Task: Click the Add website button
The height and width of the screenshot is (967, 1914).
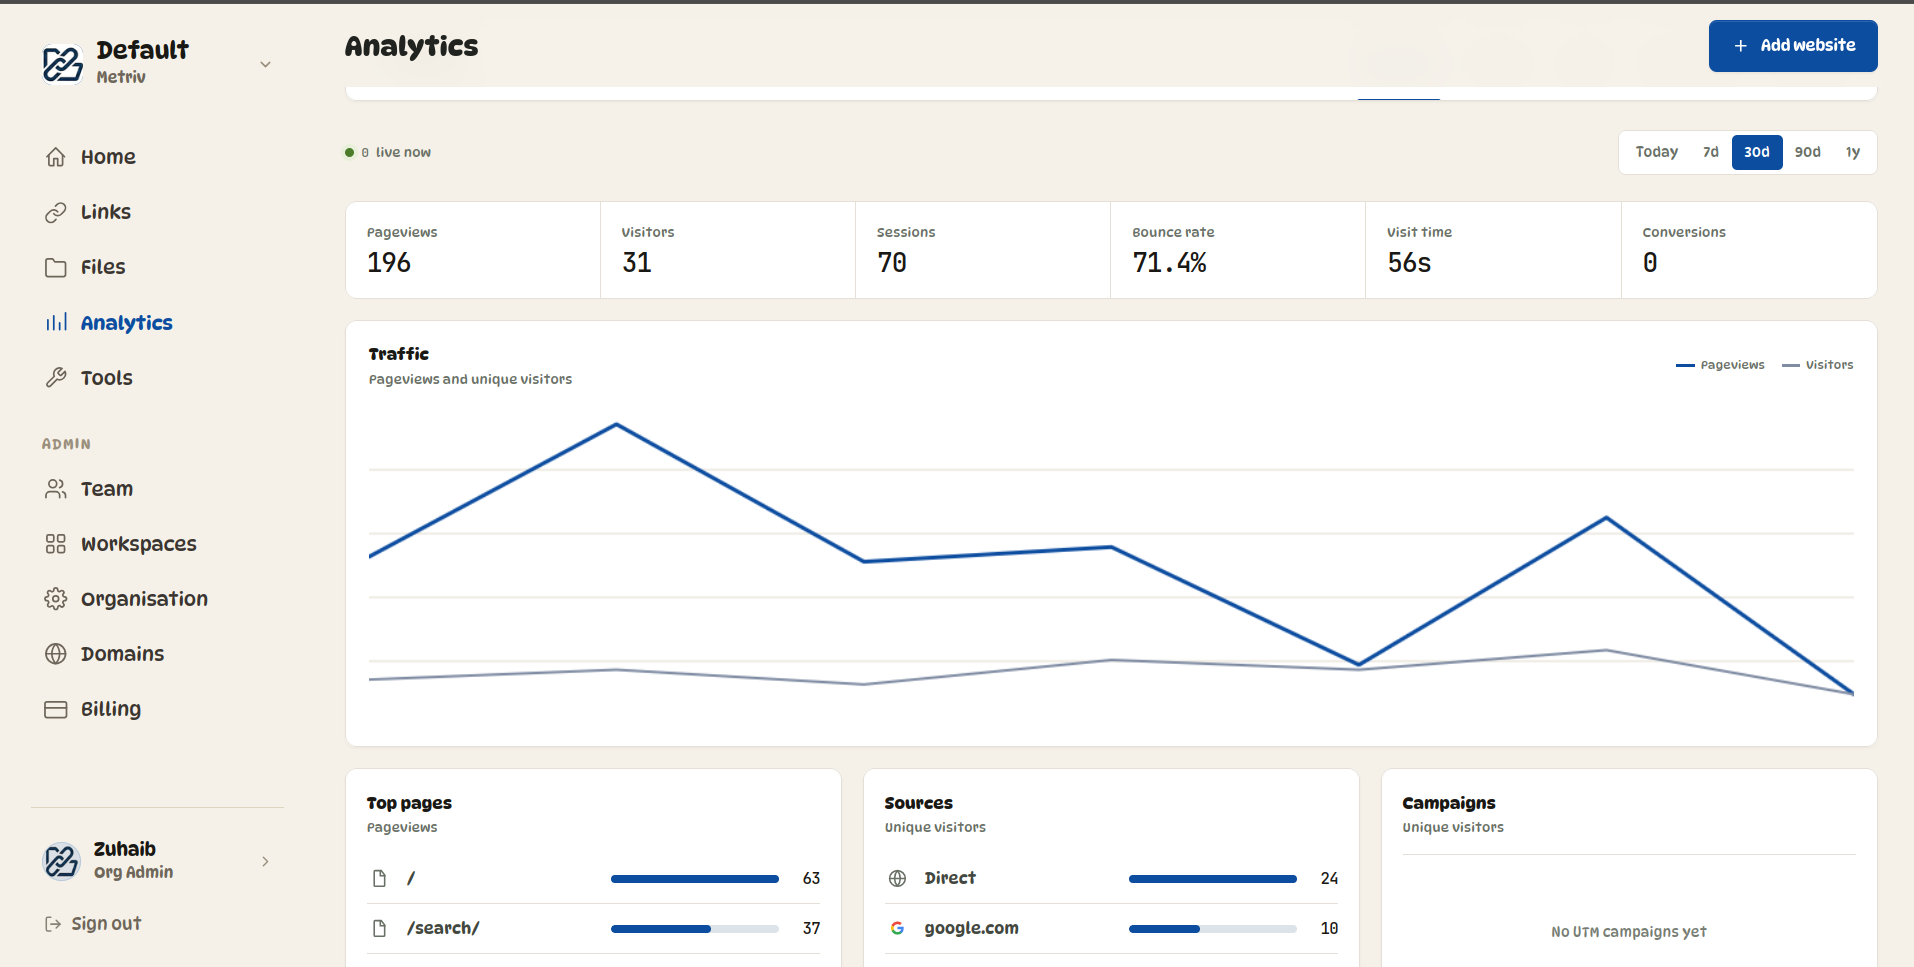Action: click(x=1793, y=46)
